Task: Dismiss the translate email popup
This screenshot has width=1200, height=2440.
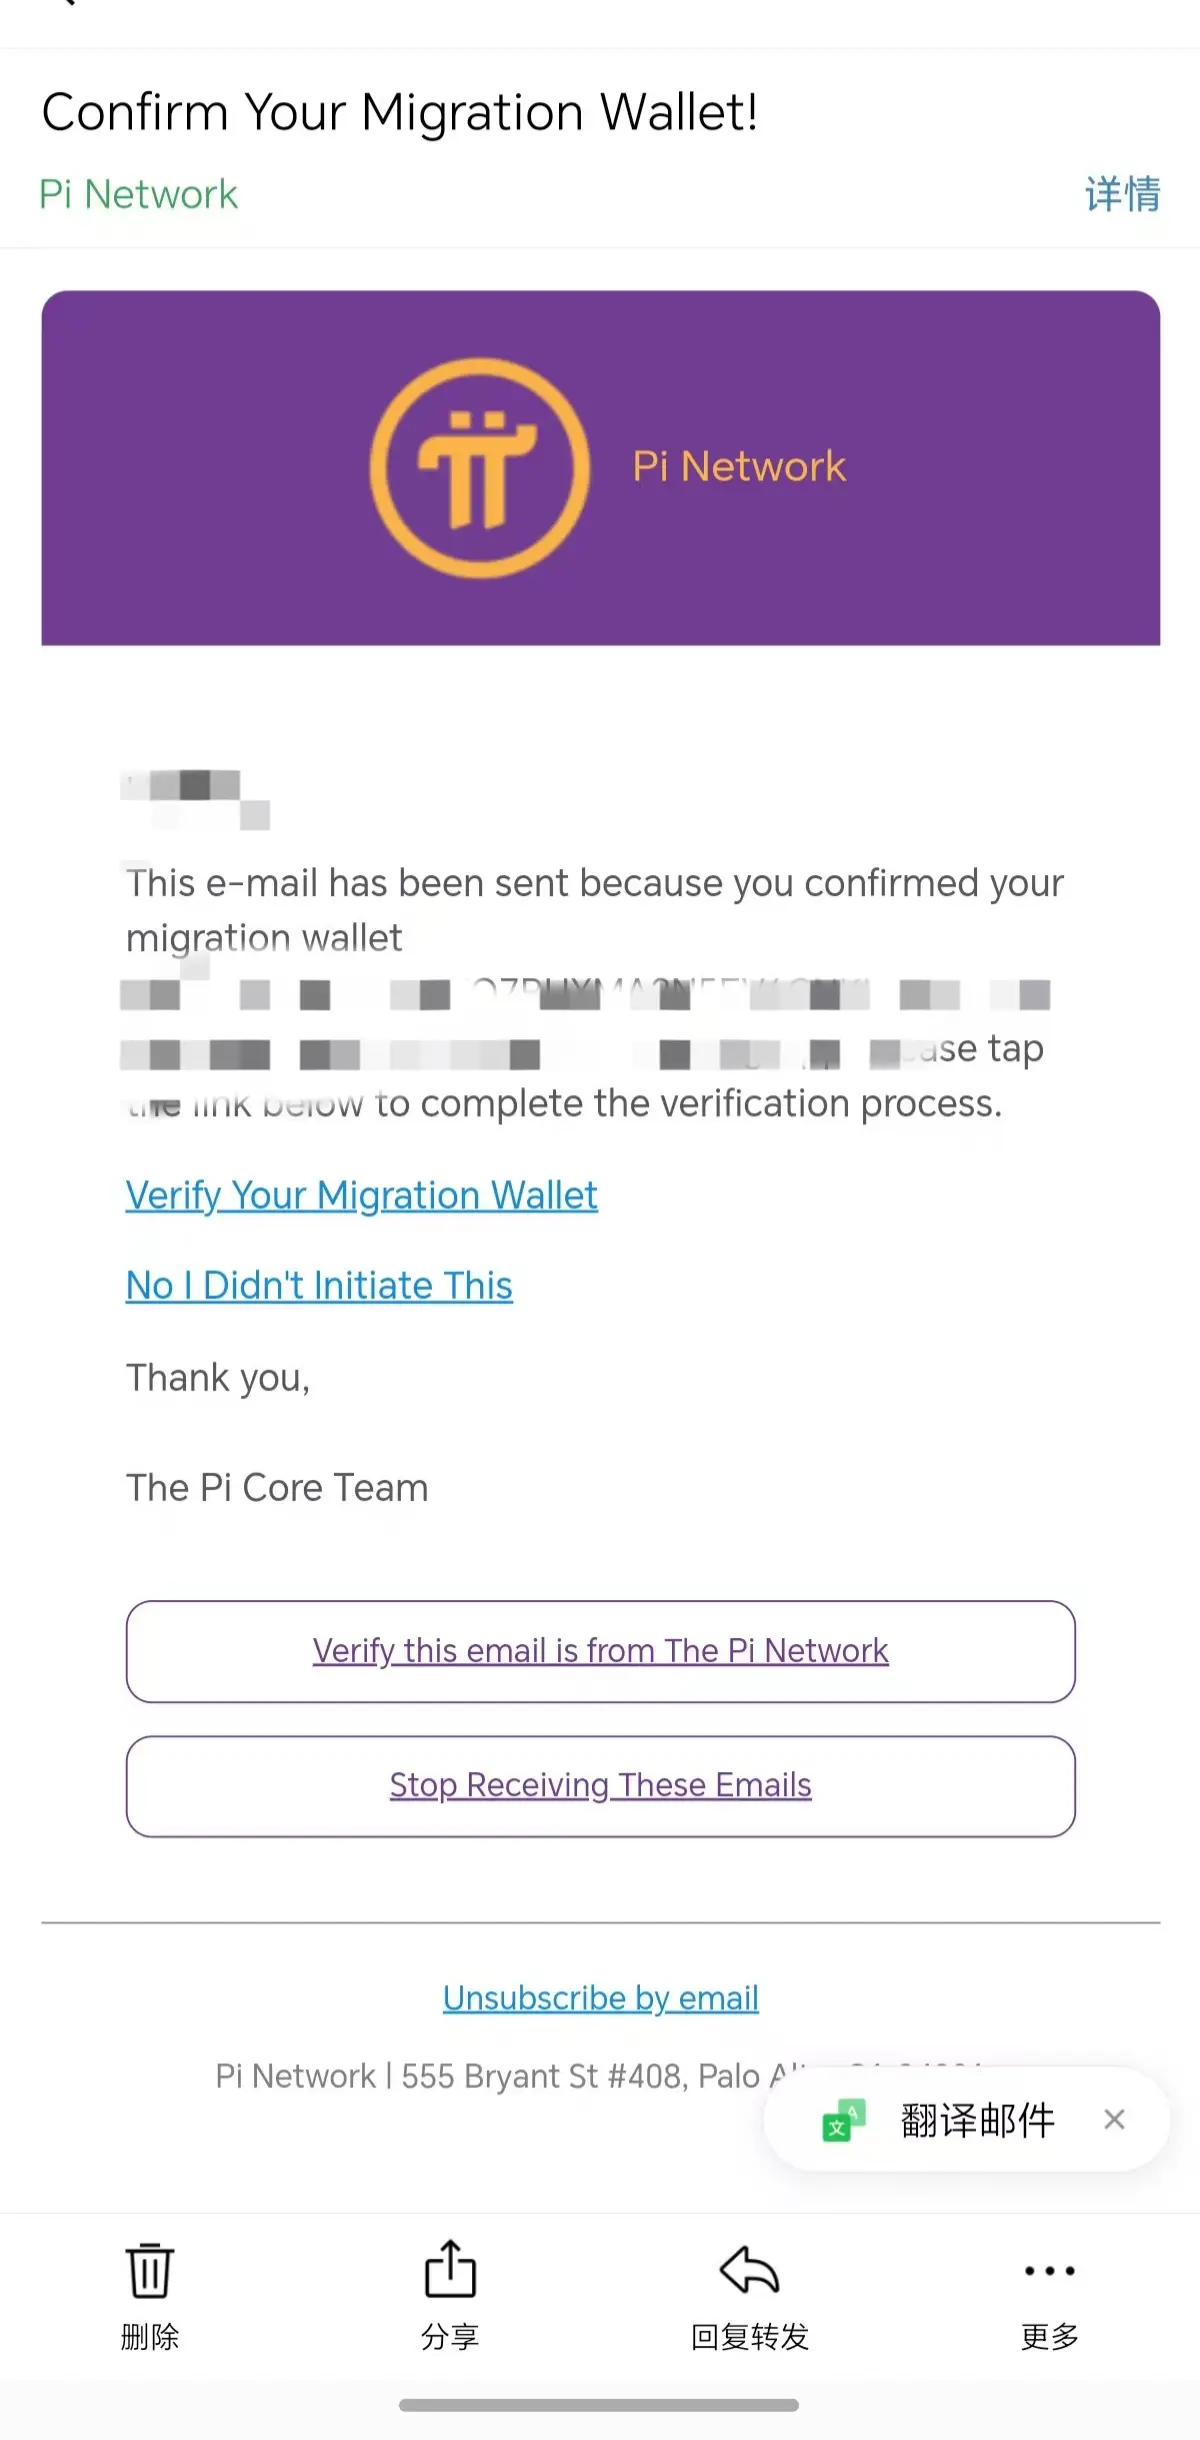Action: click(1114, 2119)
